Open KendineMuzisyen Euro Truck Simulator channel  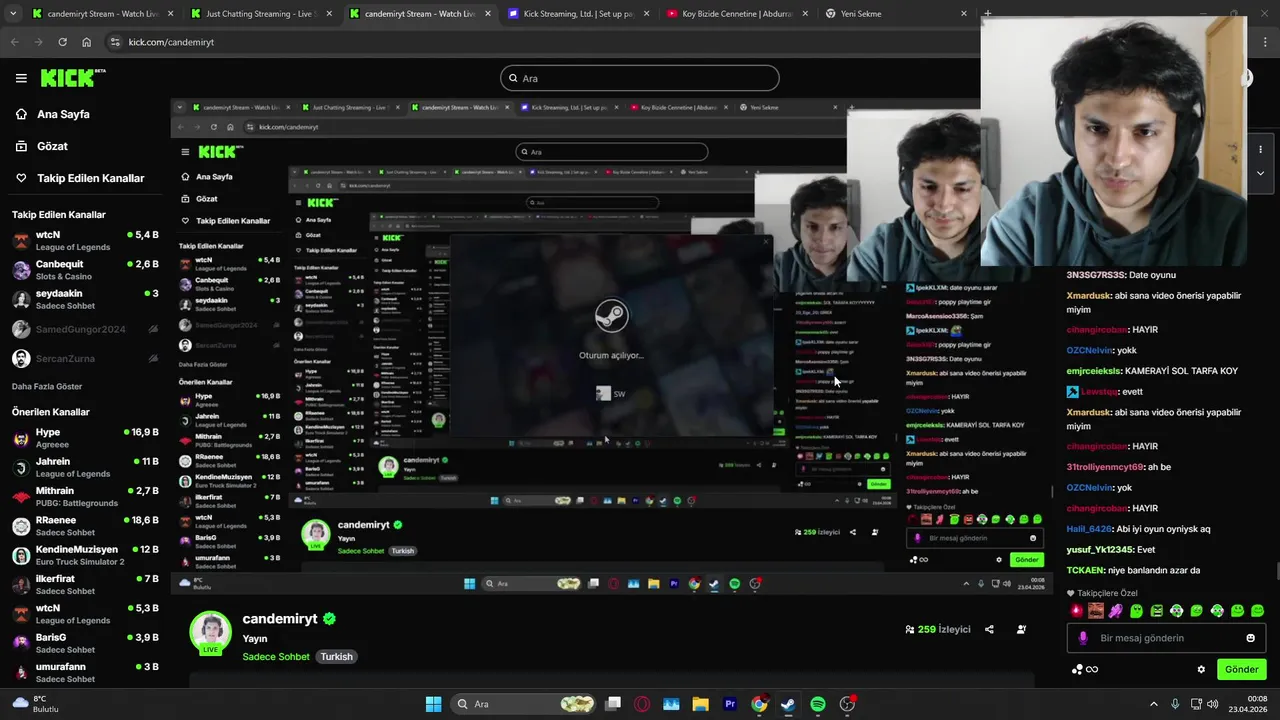(85, 555)
